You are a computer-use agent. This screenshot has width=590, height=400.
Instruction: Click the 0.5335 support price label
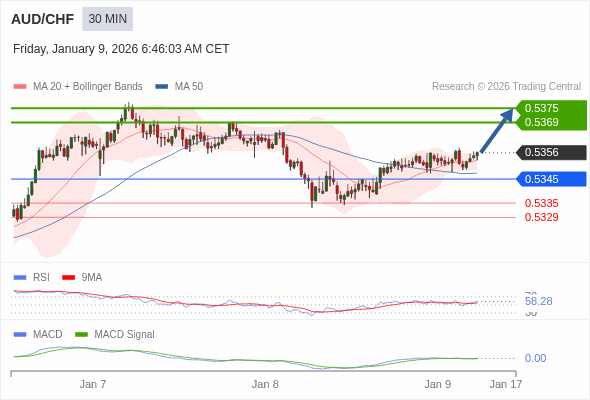[x=541, y=203]
